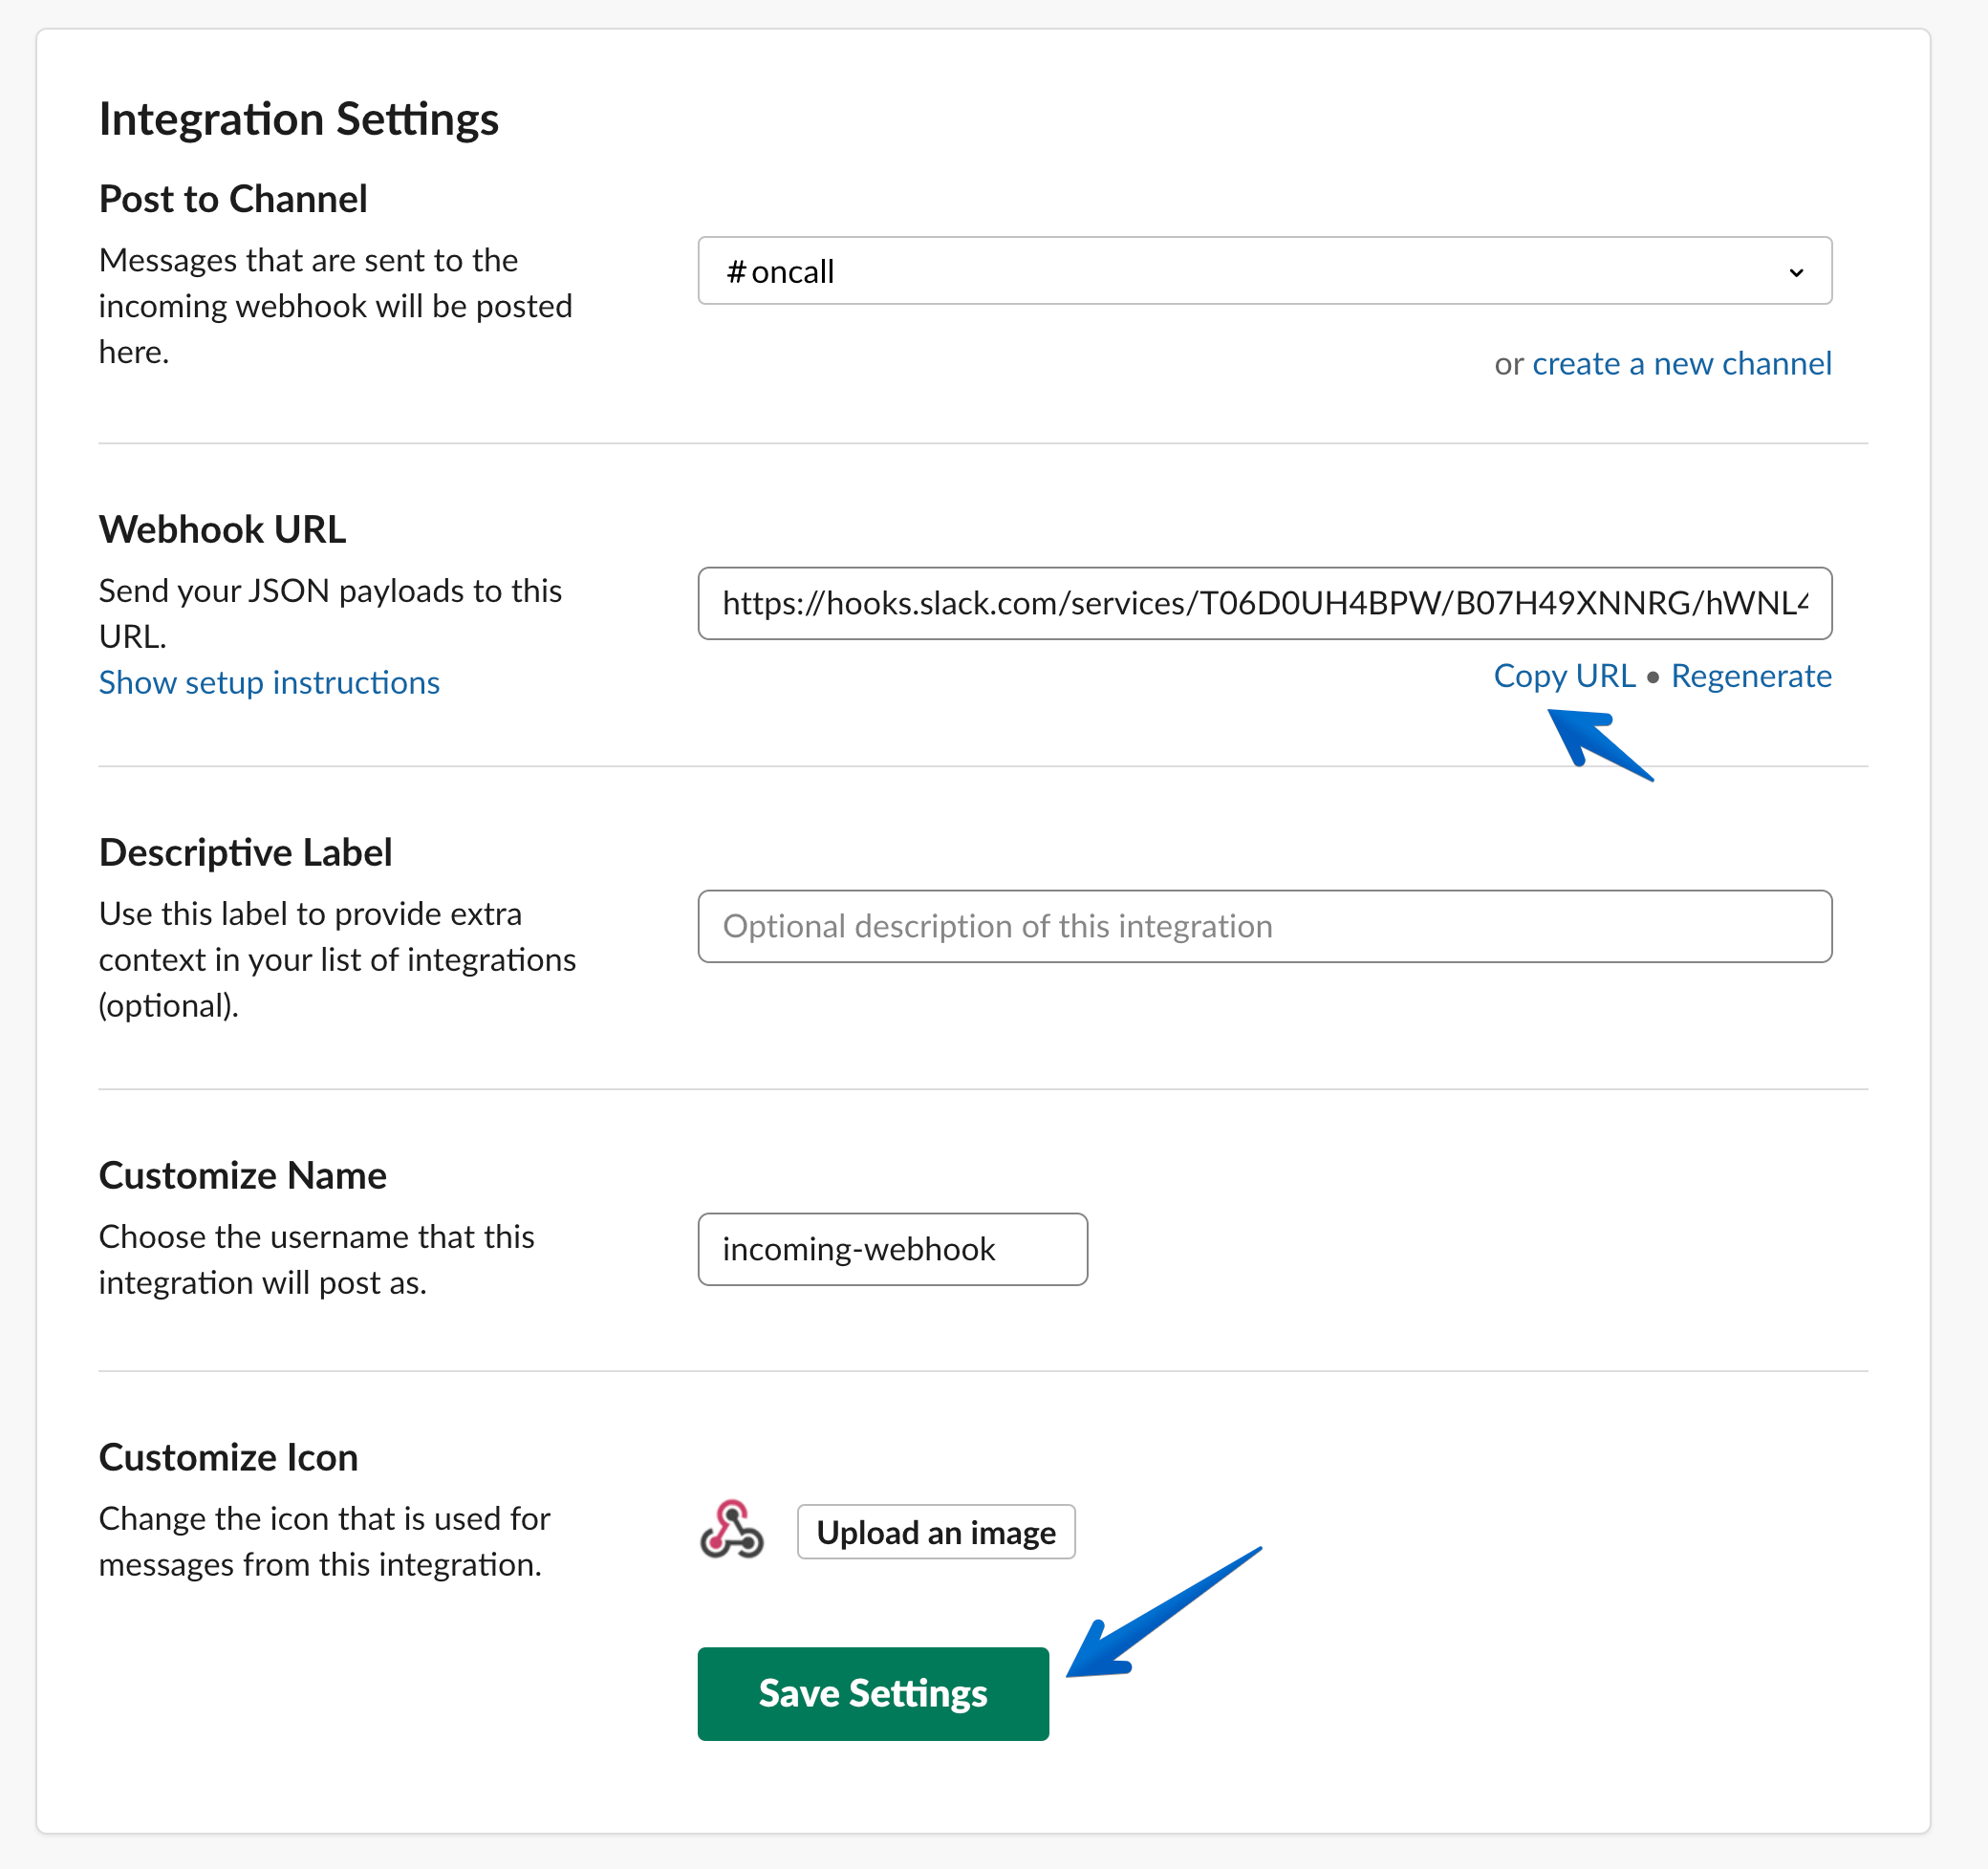Click "create a new channel" link

pyautogui.click(x=1682, y=363)
